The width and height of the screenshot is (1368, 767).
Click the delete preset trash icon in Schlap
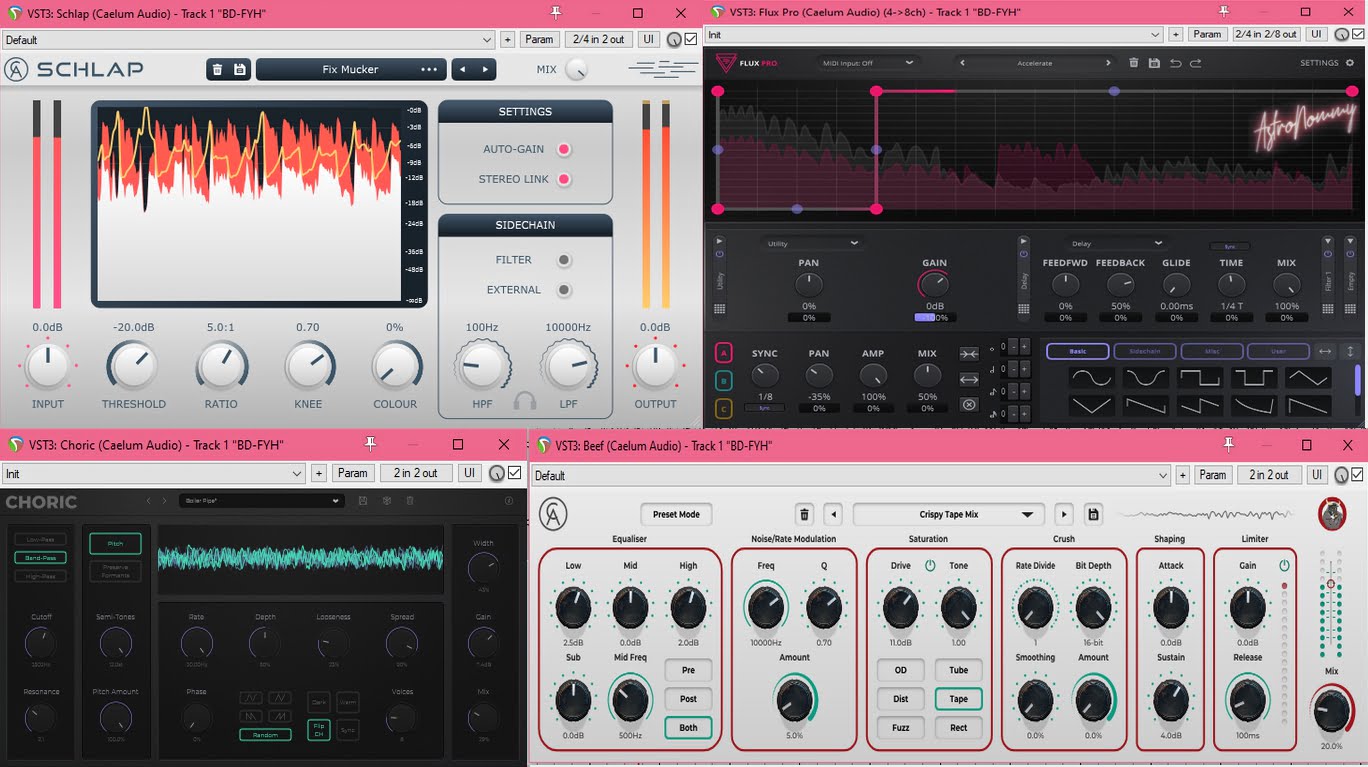[216, 69]
